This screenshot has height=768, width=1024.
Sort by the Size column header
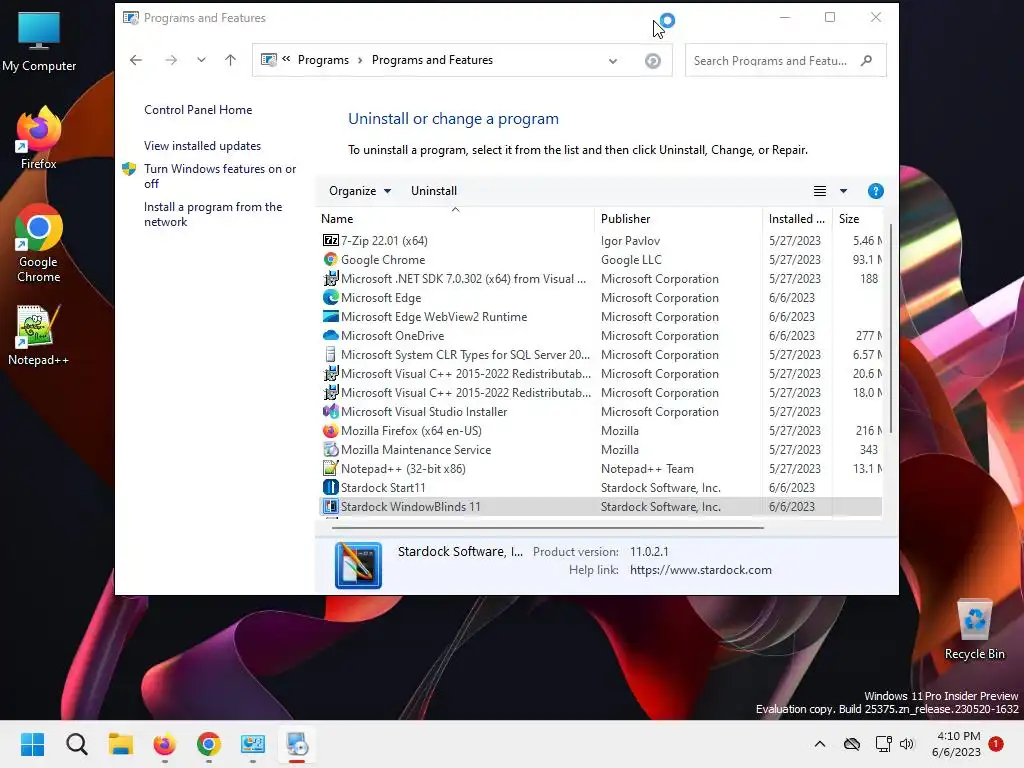pyautogui.click(x=857, y=218)
